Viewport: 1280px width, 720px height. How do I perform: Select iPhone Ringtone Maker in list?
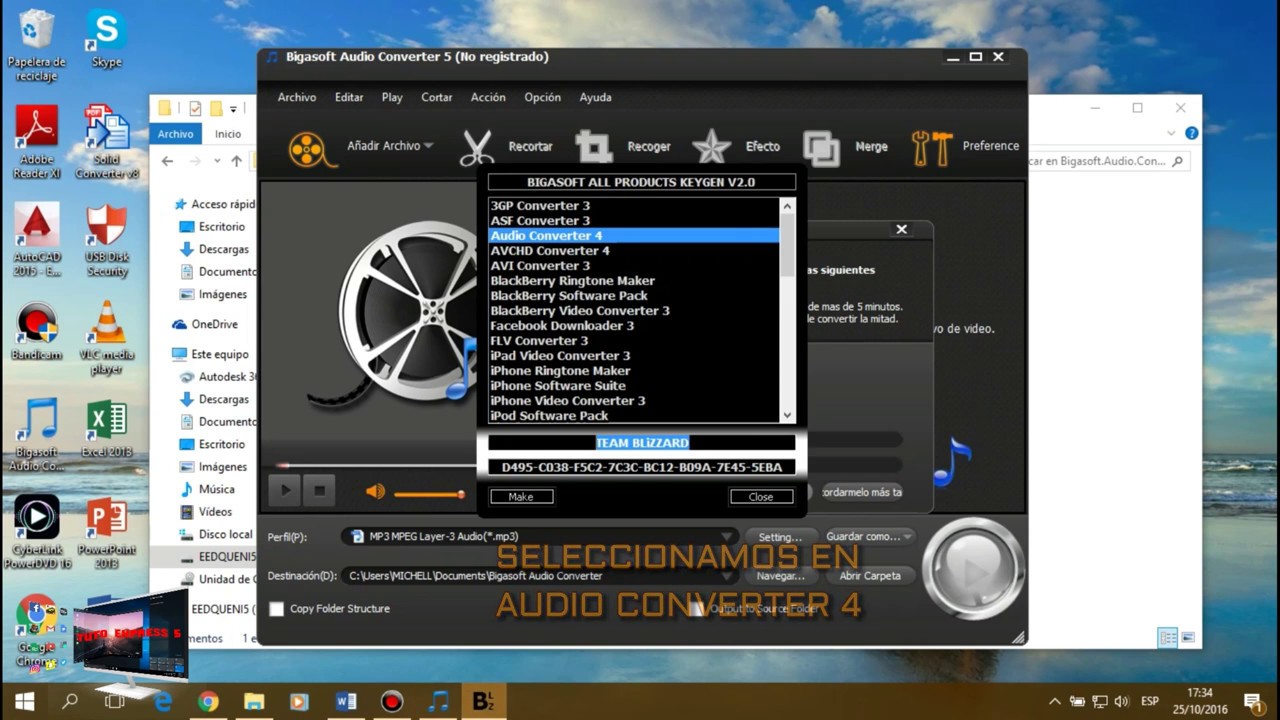click(633, 371)
